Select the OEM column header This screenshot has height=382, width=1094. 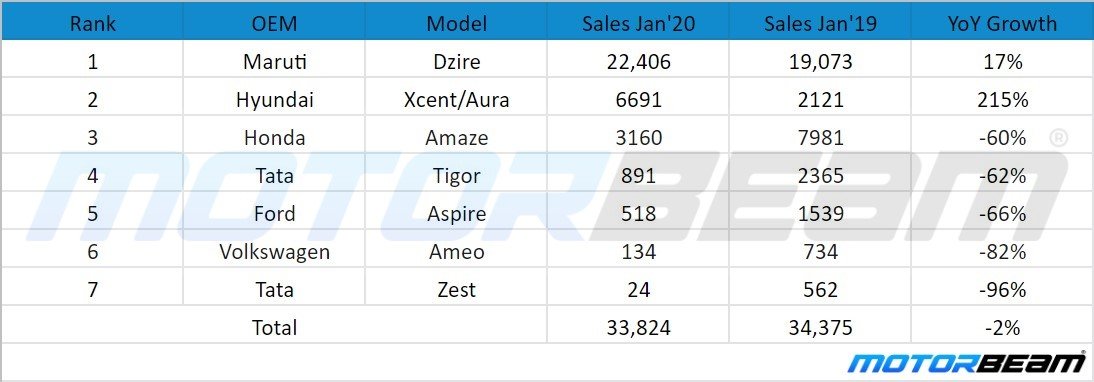pos(274,24)
